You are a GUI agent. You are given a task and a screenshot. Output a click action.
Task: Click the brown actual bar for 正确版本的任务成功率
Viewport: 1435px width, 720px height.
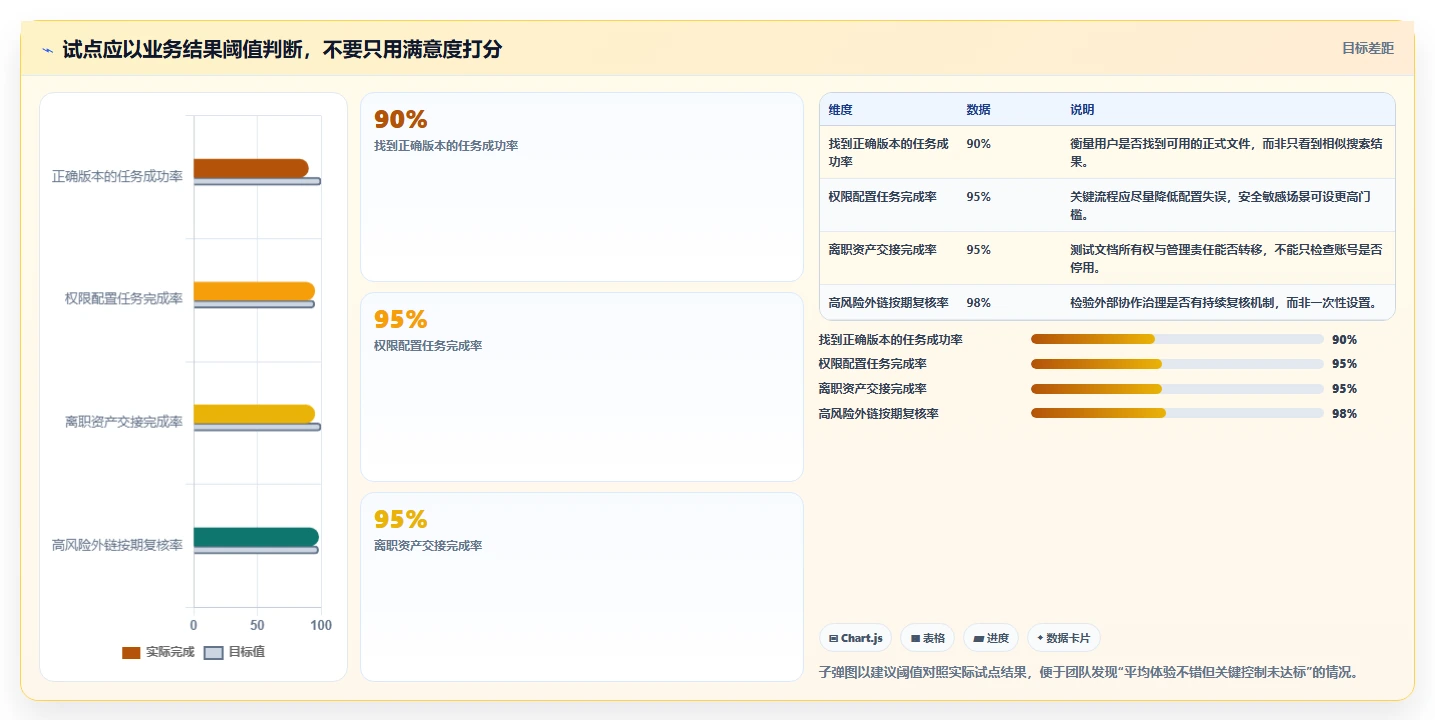251,168
